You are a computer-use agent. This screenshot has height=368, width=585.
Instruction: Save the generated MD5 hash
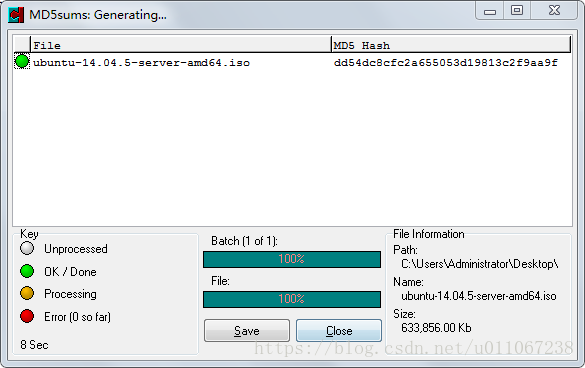(247, 330)
